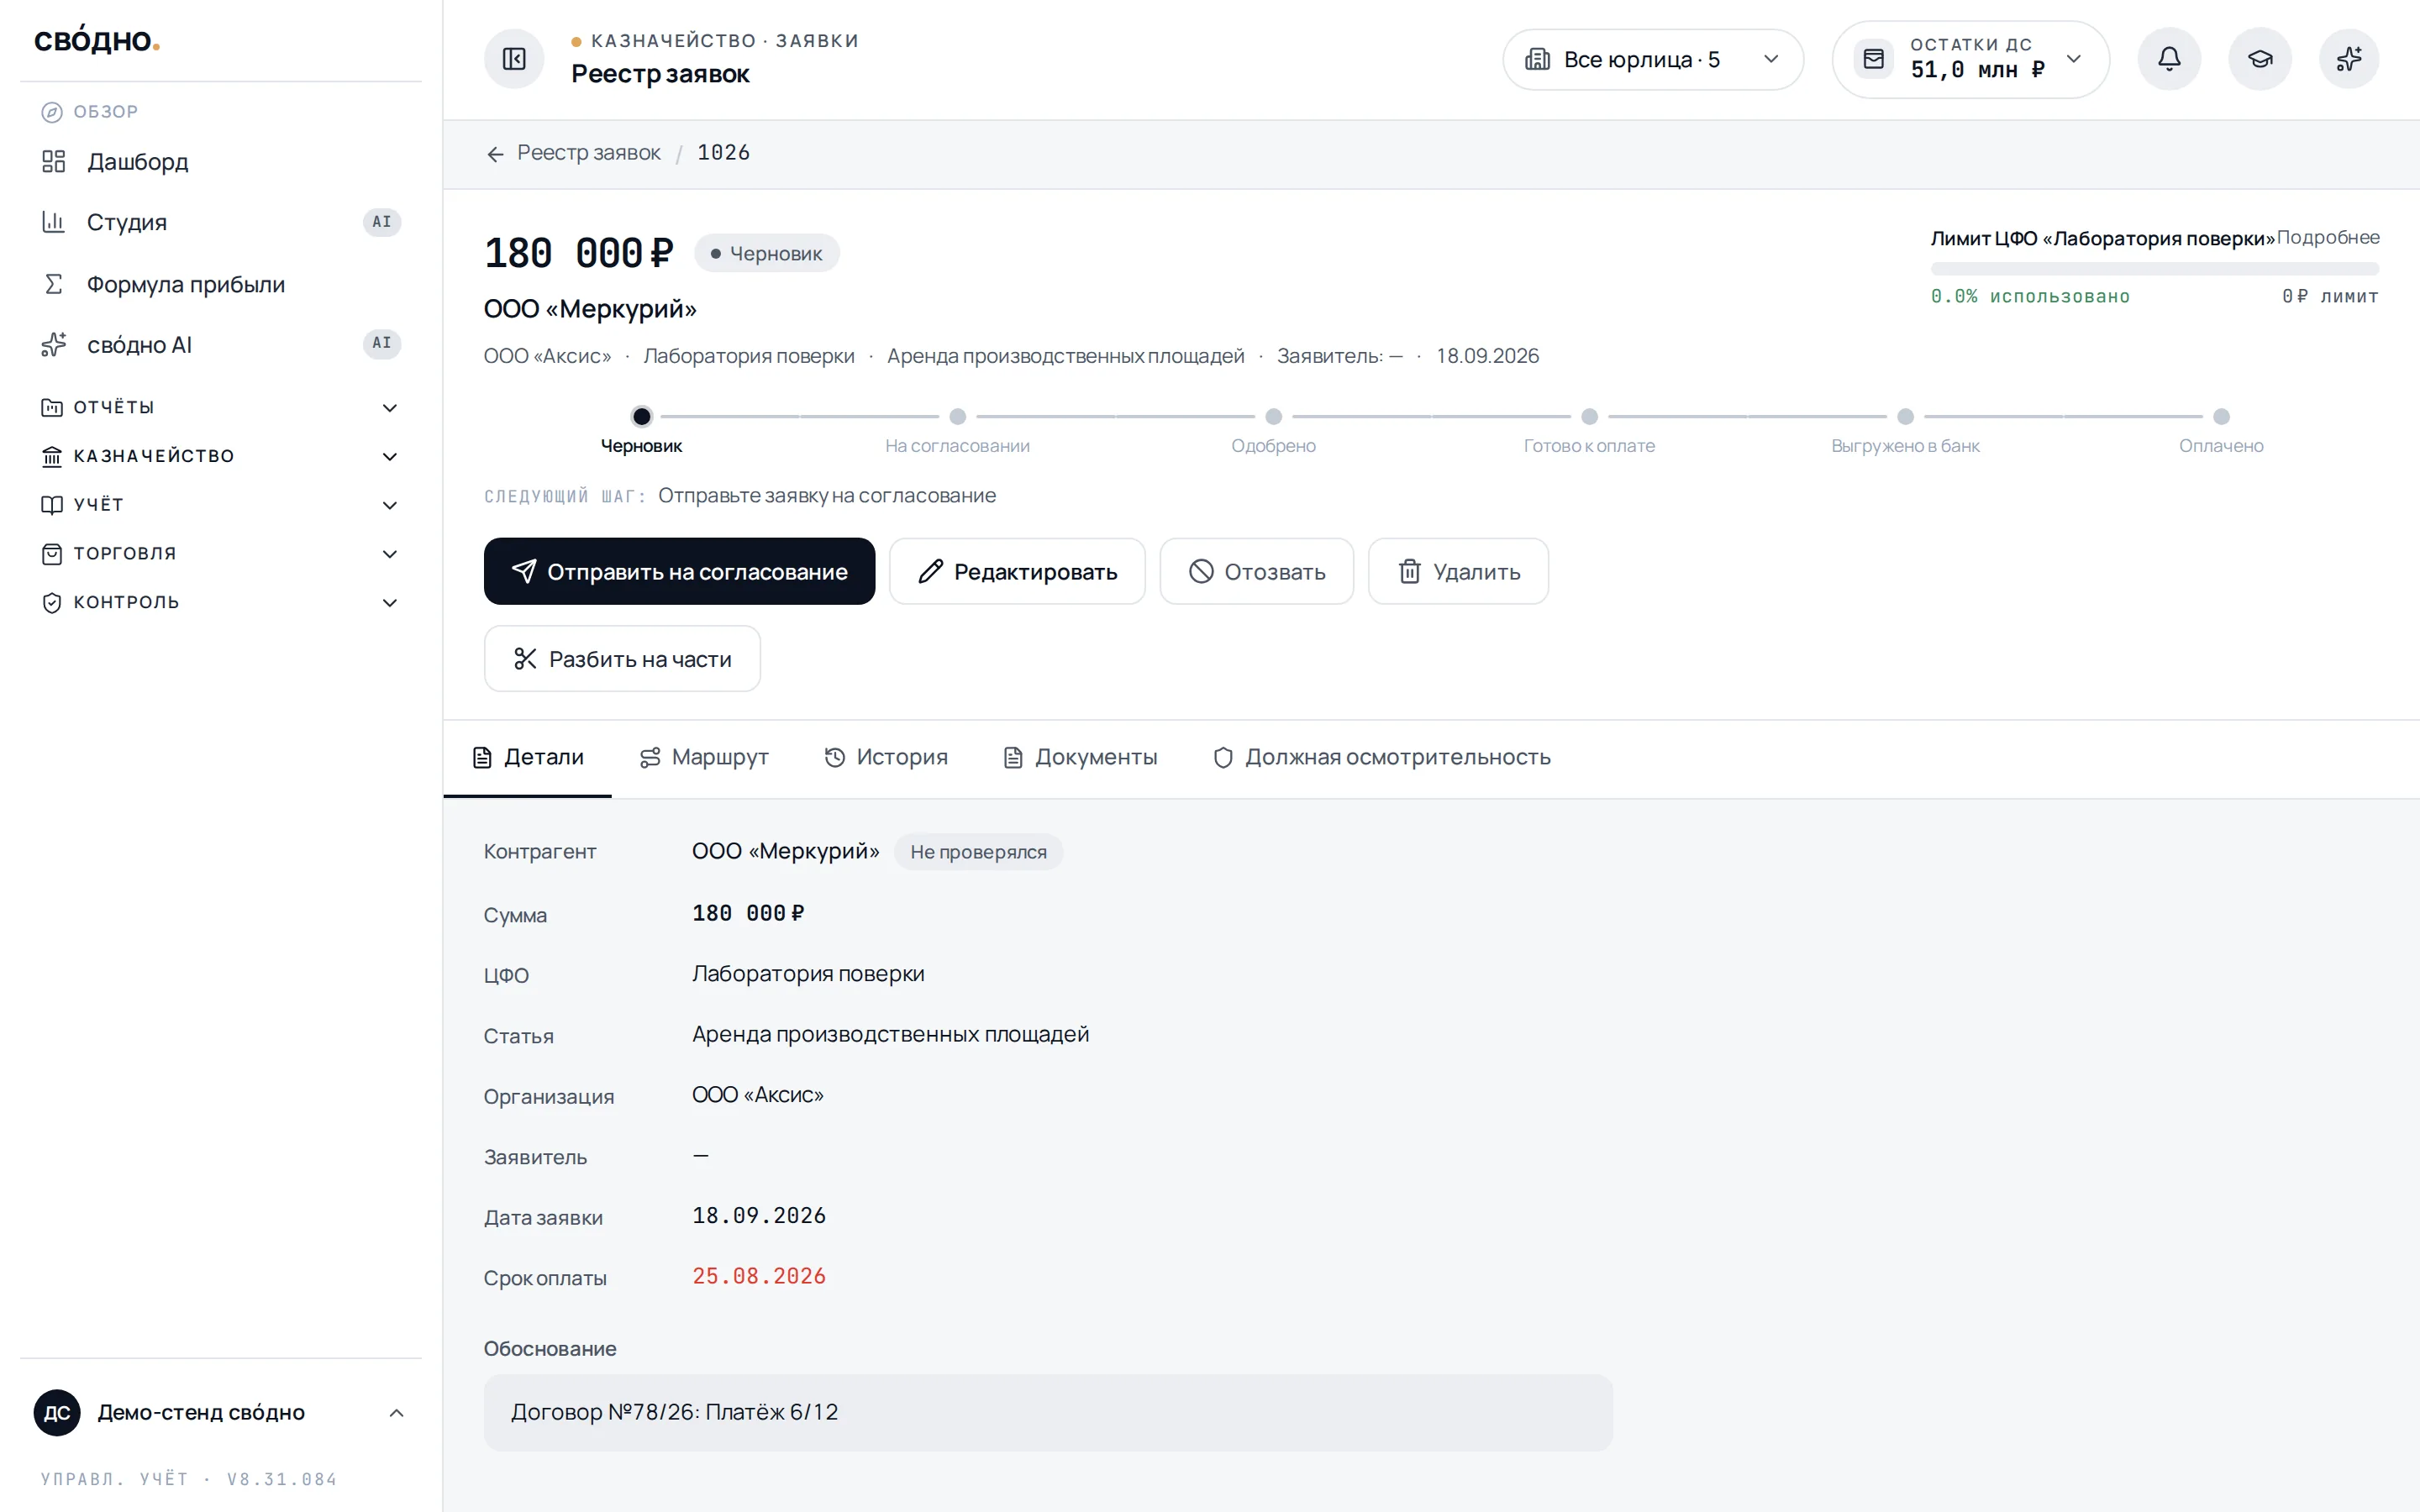Click the Черновик status badge
Image resolution: width=2420 pixels, height=1512 pixels.
point(767,253)
